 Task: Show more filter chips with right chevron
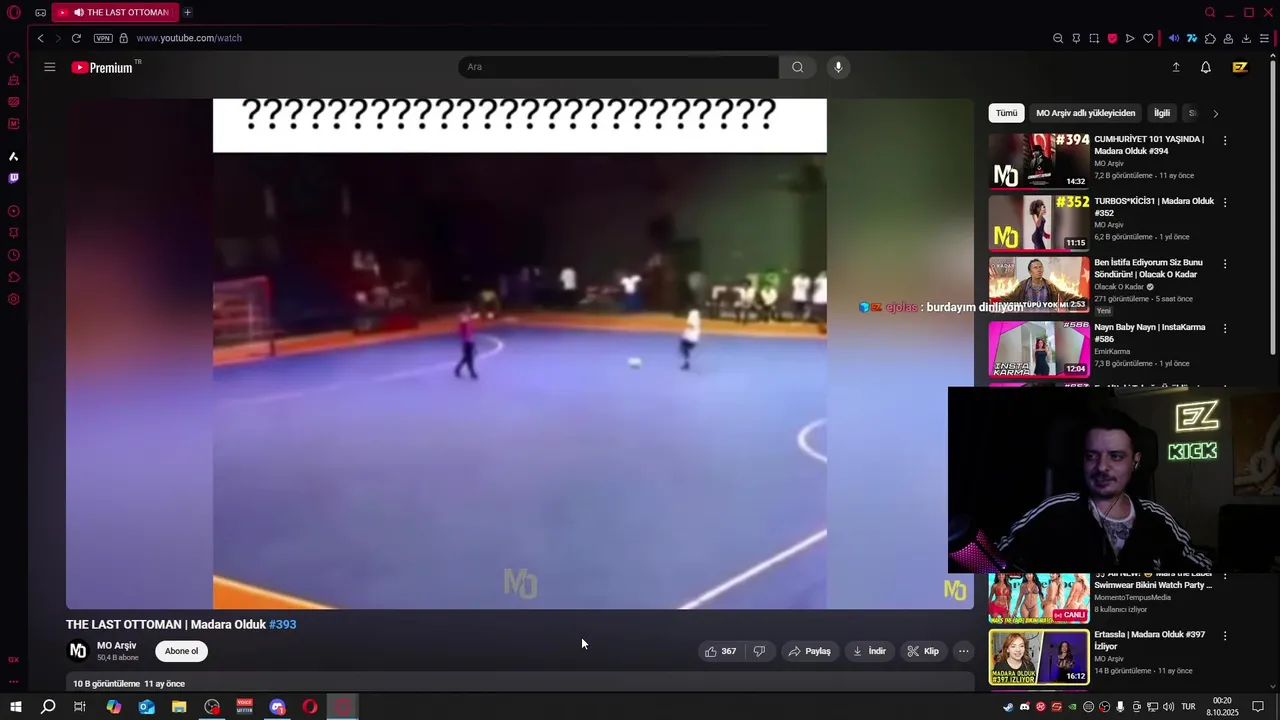click(1215, 113)
